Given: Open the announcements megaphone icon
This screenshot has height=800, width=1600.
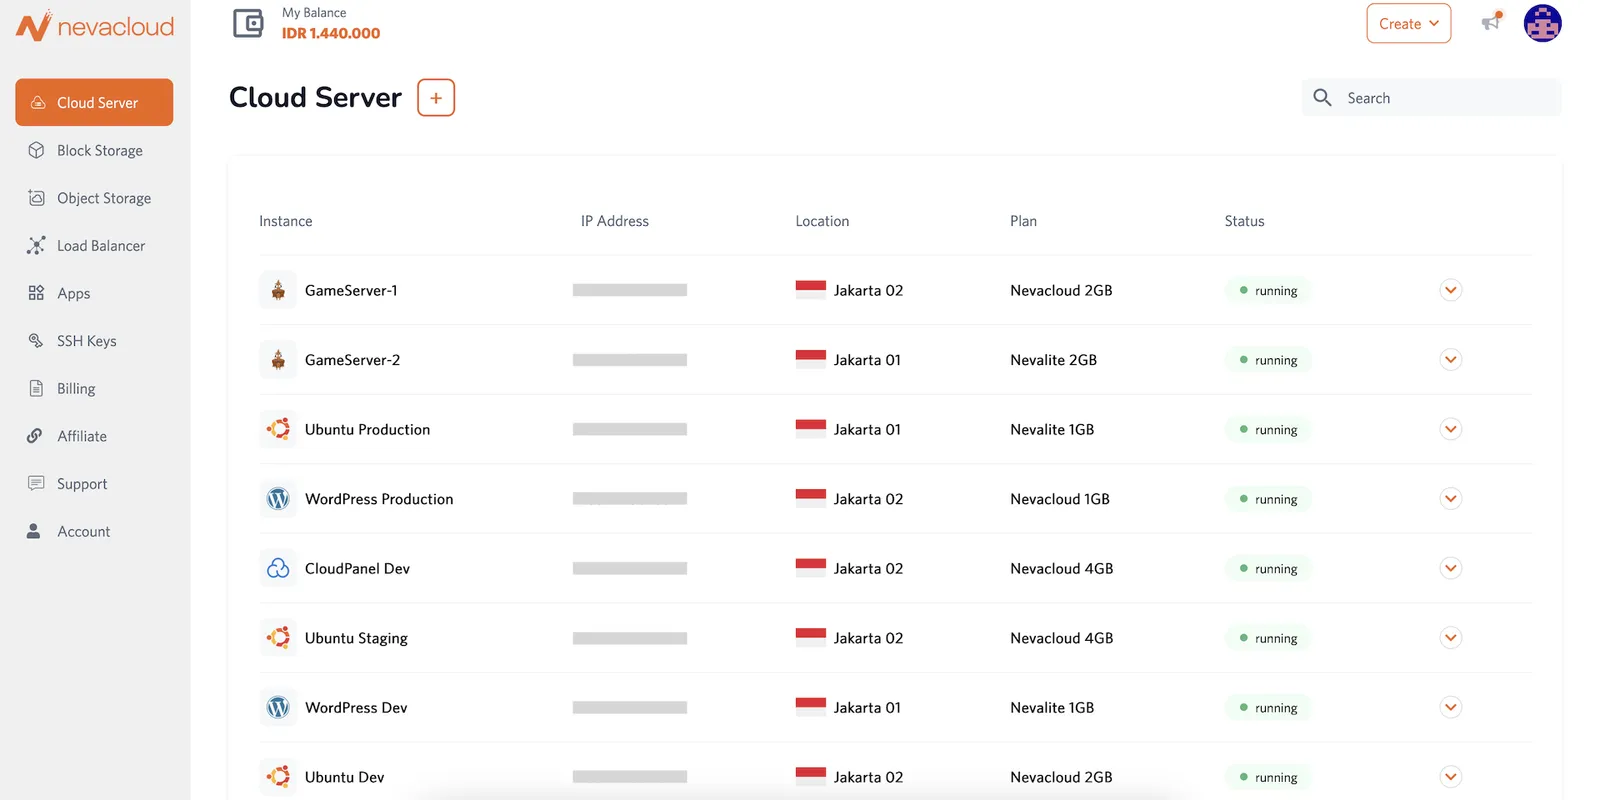Looking at the screenshot, I should [1491, 22].
